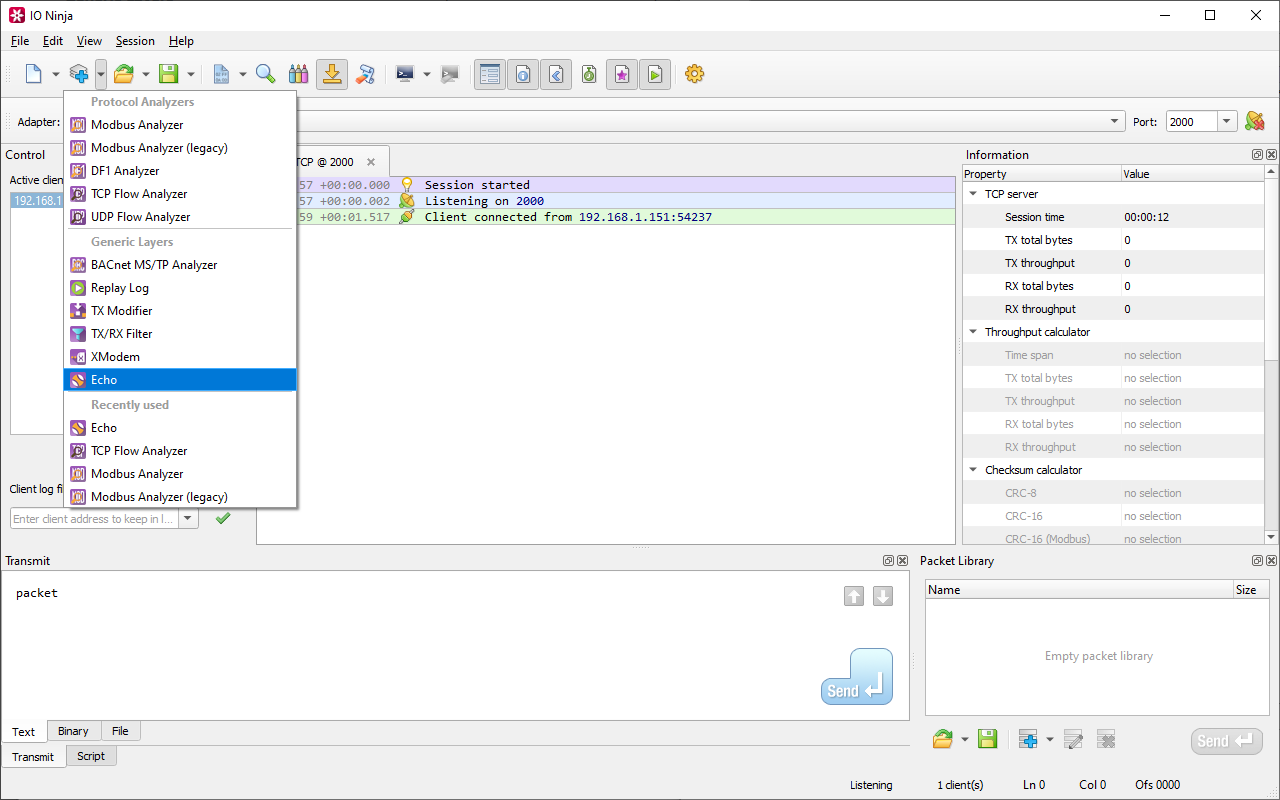Click the Add Layer plugin icon
This screenshot has width=1280, height=800.
pos(79,74)
